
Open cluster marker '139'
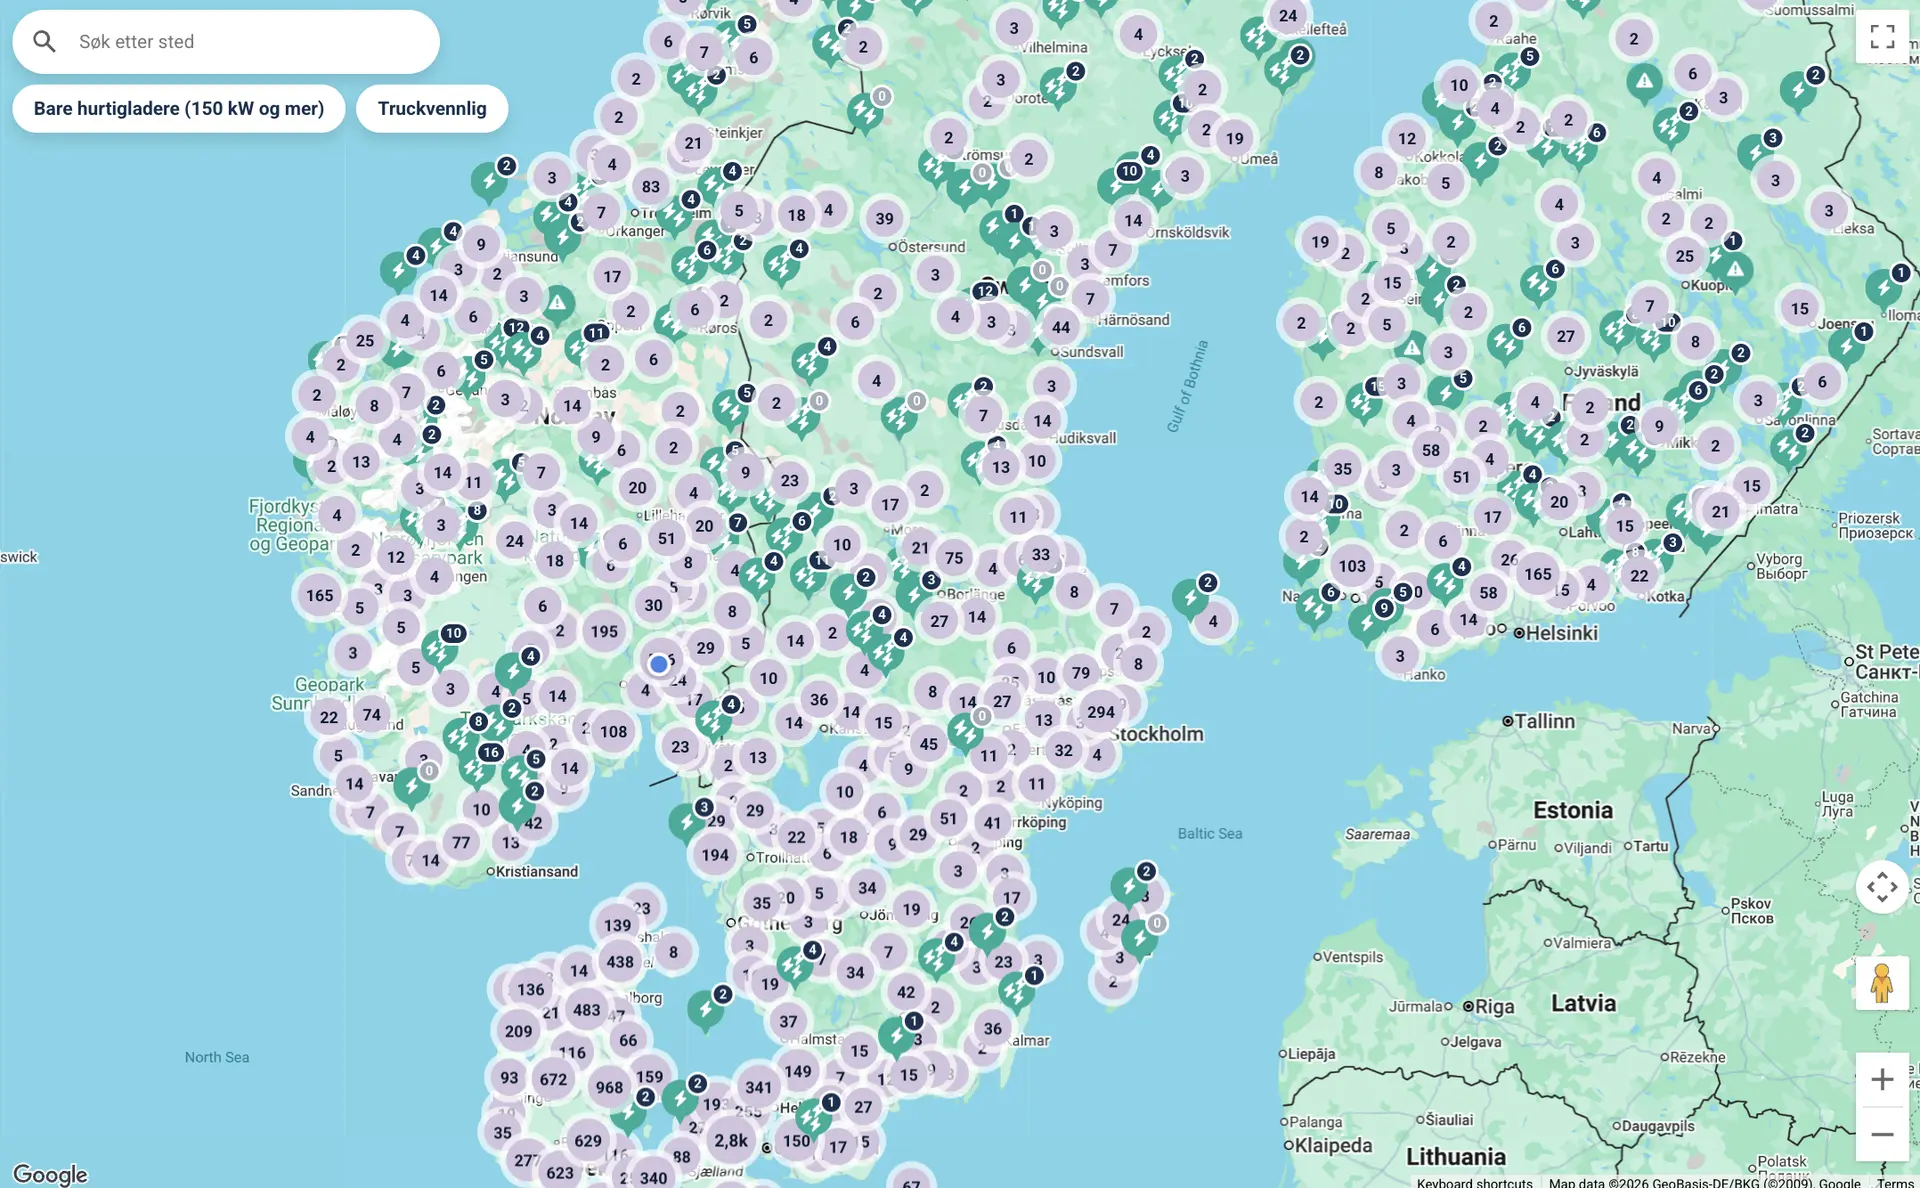tap(617, 925)
